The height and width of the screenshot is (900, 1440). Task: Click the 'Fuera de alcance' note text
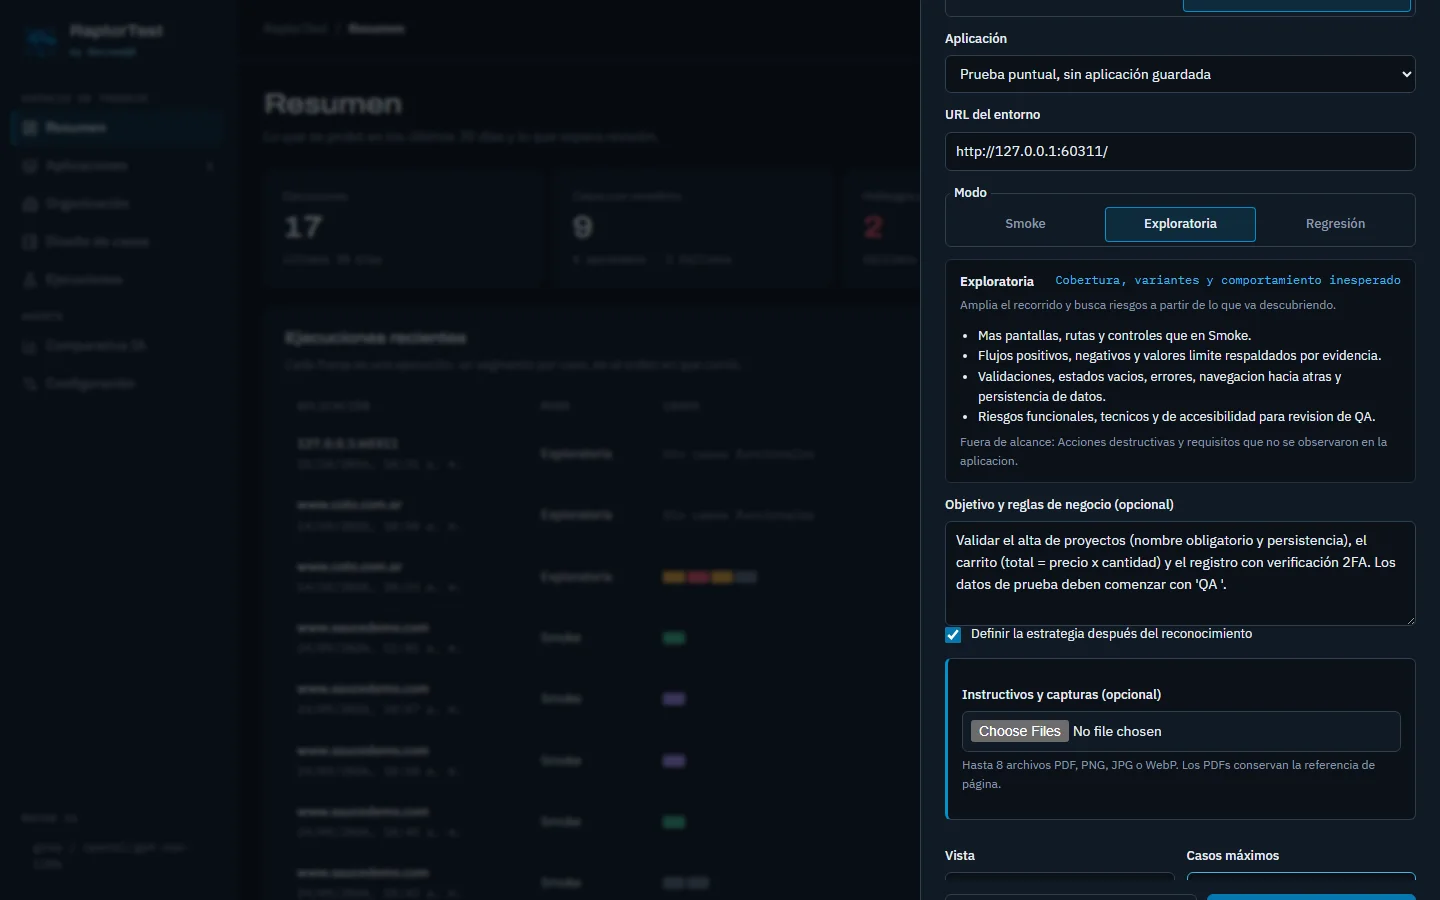[x=1173, y=451]
